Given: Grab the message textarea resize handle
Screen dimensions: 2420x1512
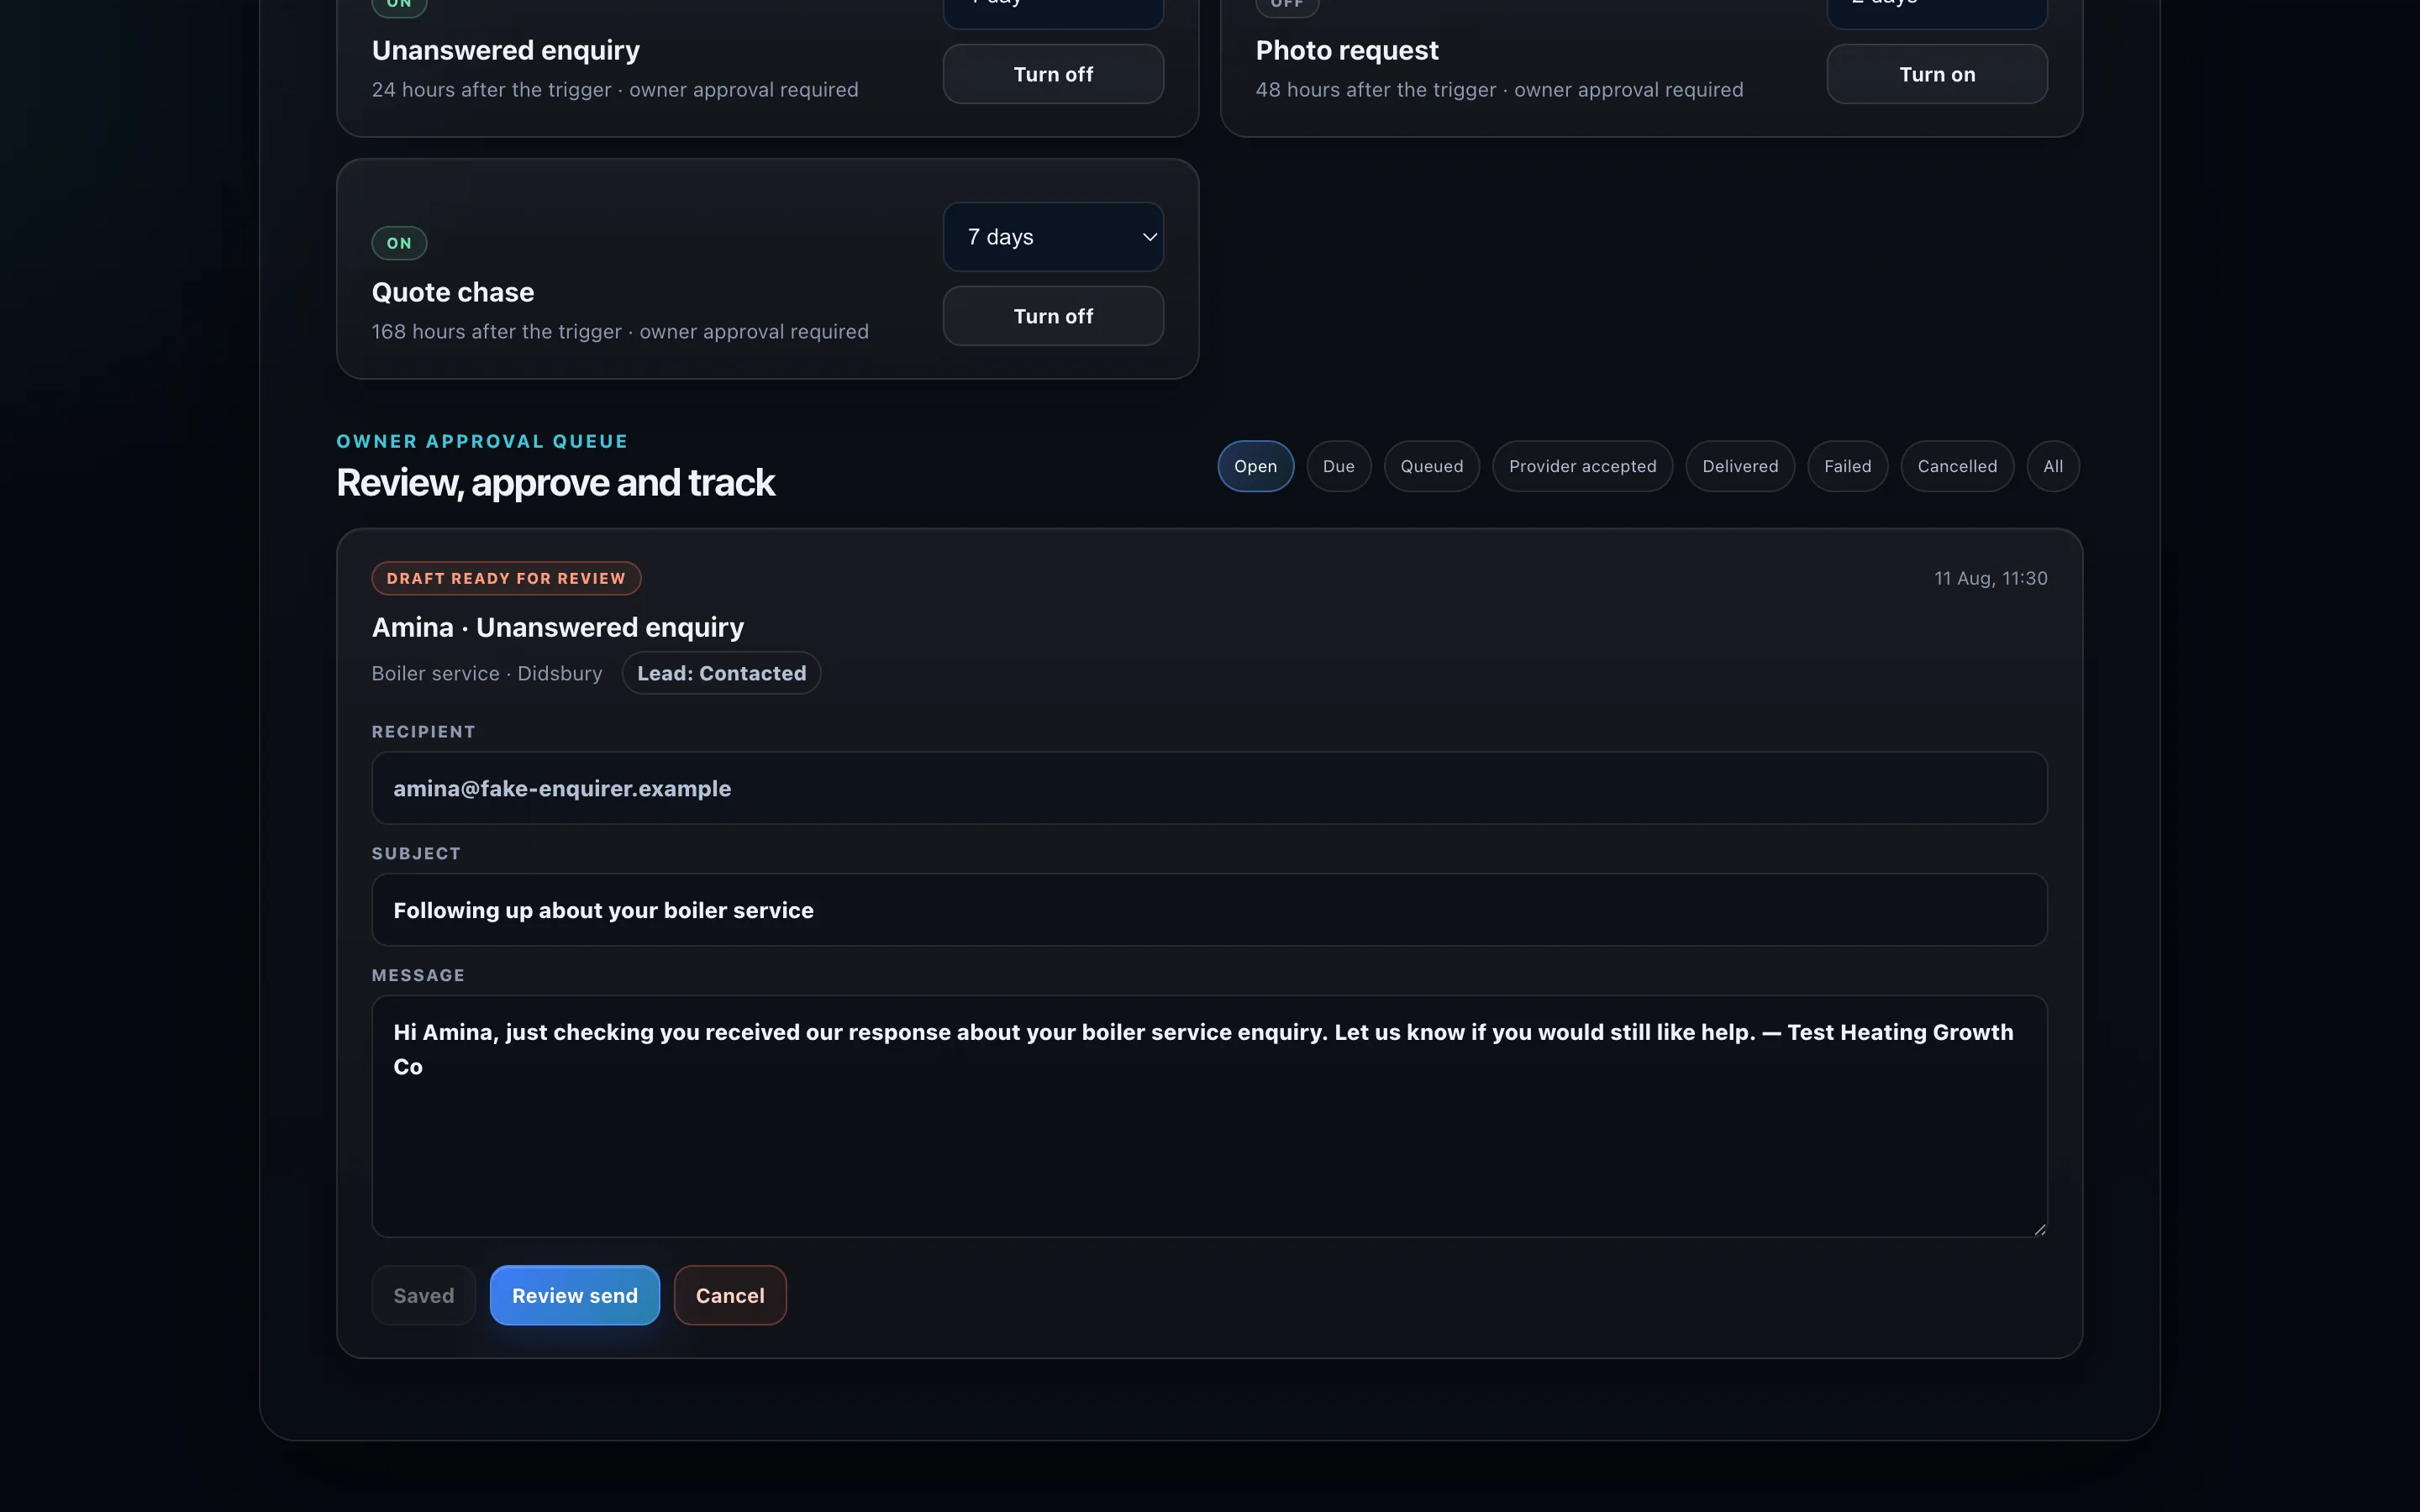Looking at the screenshot, I should (2039, 1229).
